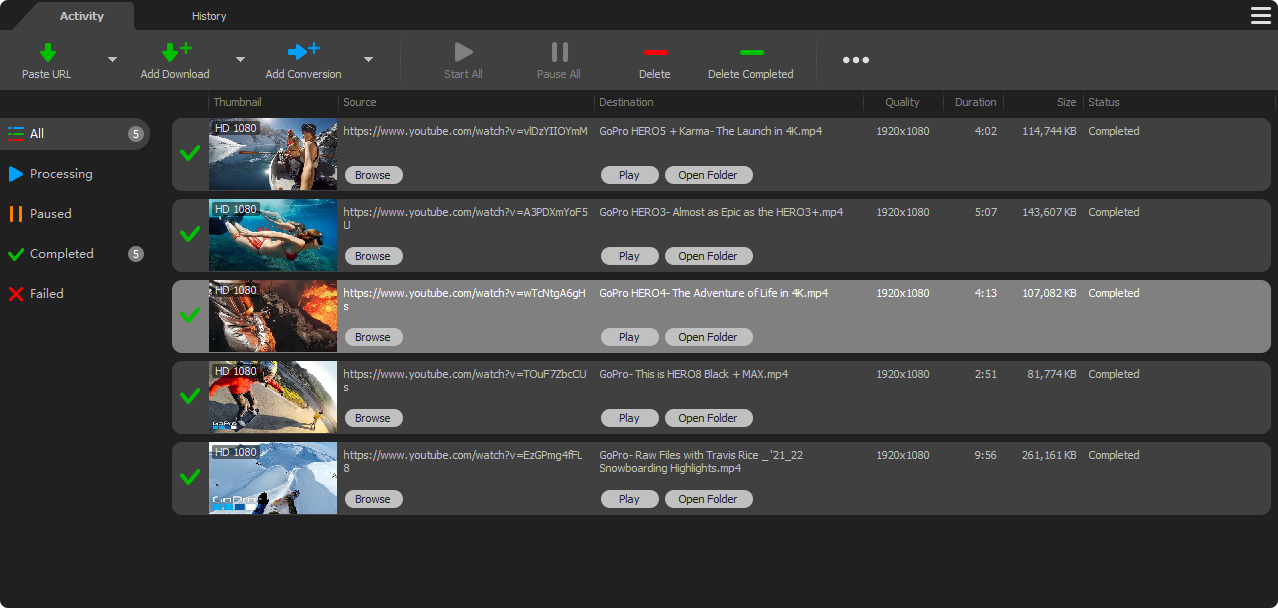Expand the Add Conversion dropdown arrow
Image resolution: width=1278 pixels, height=608 pixels.
[368, 59]
